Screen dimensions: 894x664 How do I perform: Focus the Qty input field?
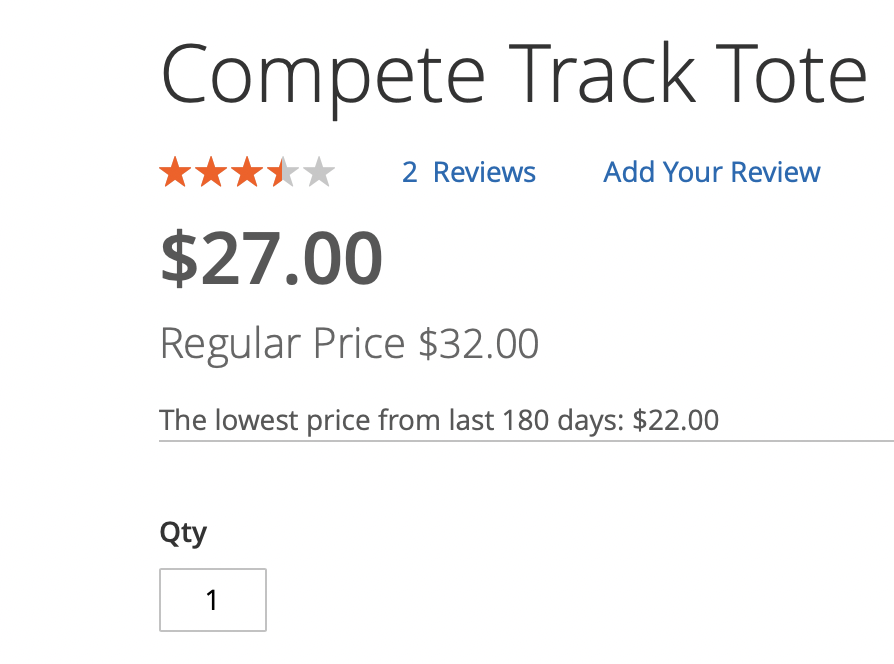213,600
